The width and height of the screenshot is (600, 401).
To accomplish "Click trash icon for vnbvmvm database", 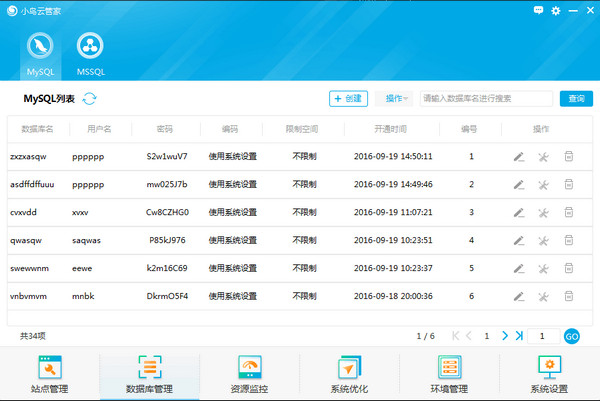I will pos(568,297).
